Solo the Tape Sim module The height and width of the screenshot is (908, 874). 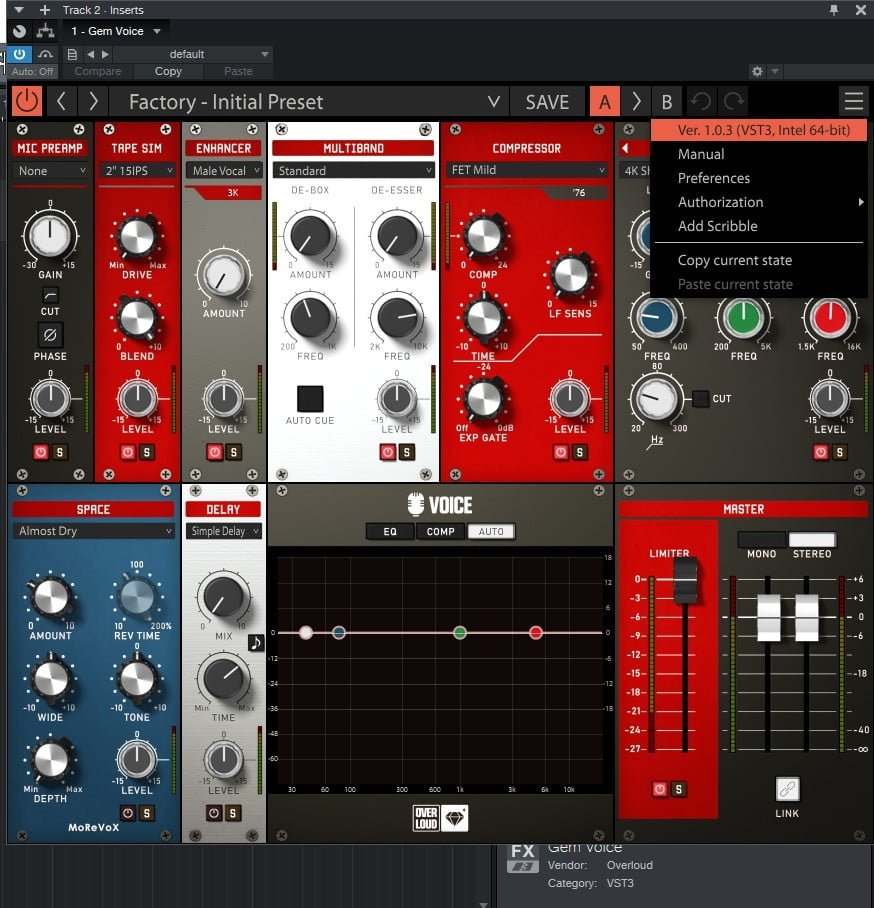tap(147, 452)
